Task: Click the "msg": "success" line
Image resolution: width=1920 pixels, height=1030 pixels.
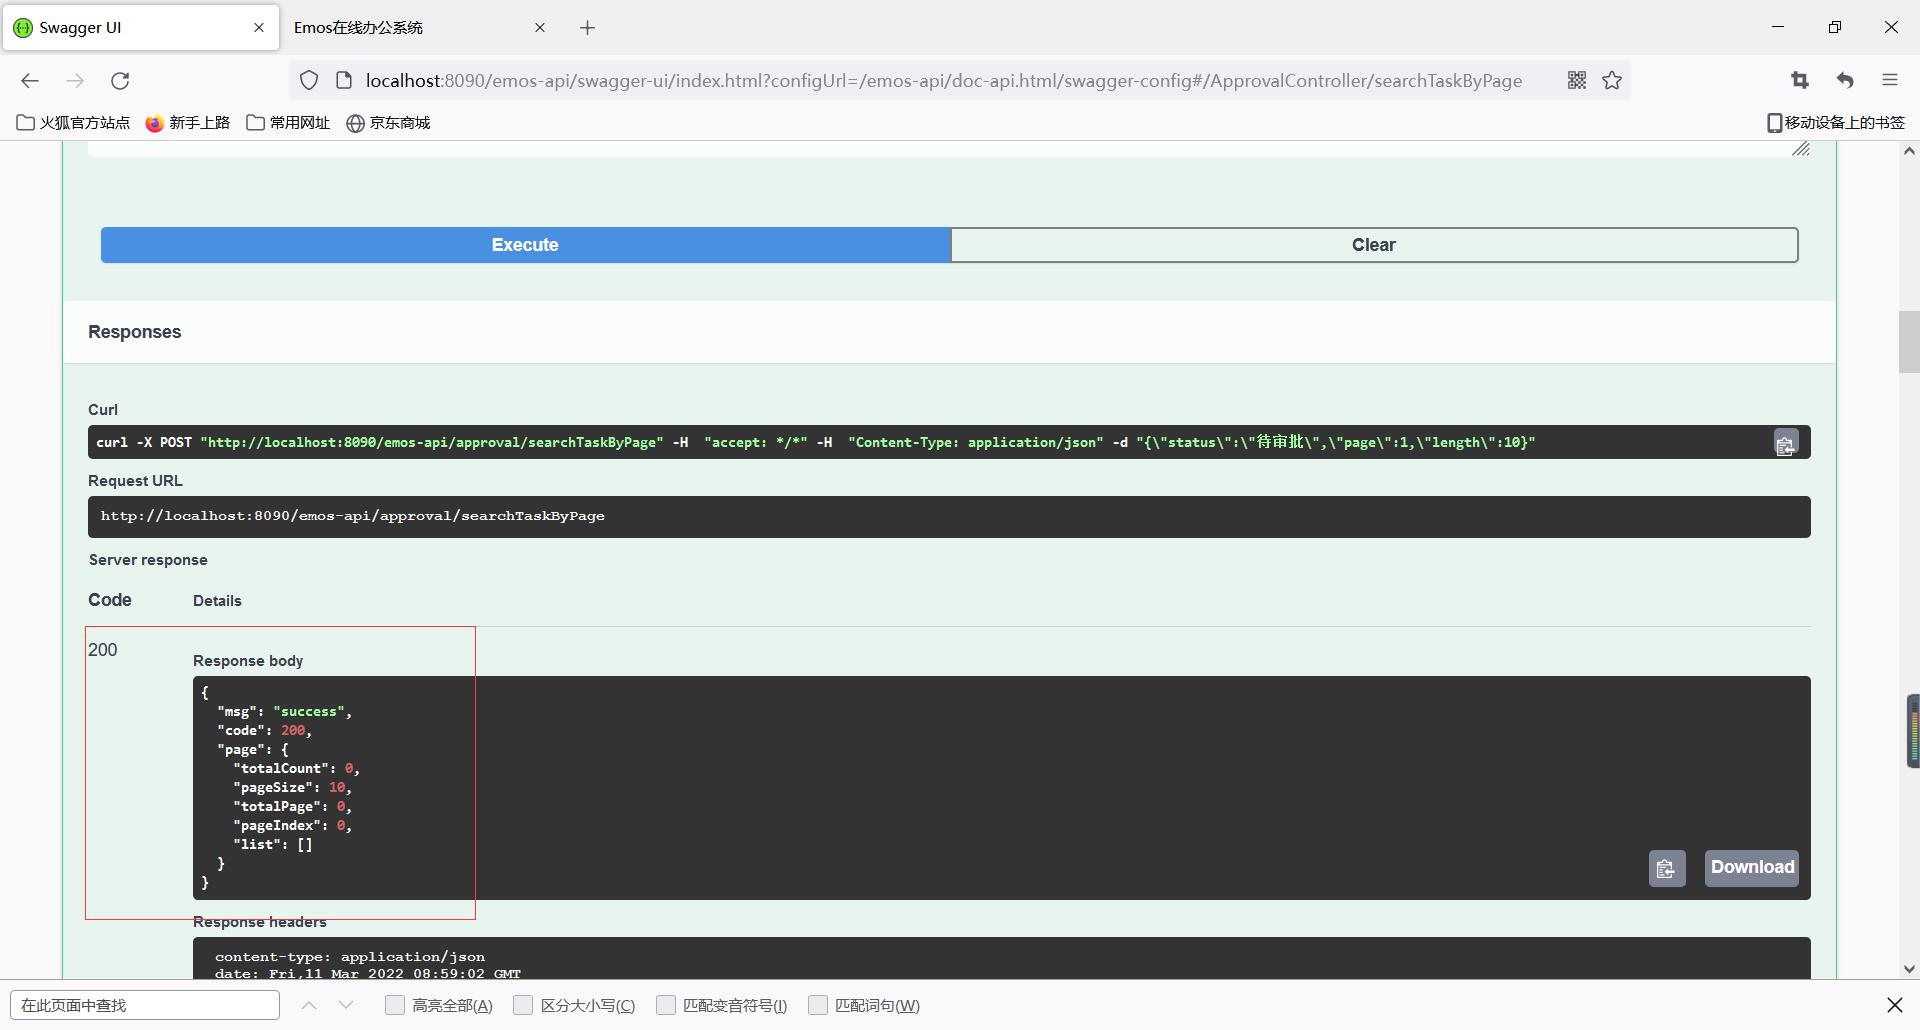Action: pos(284,712)
